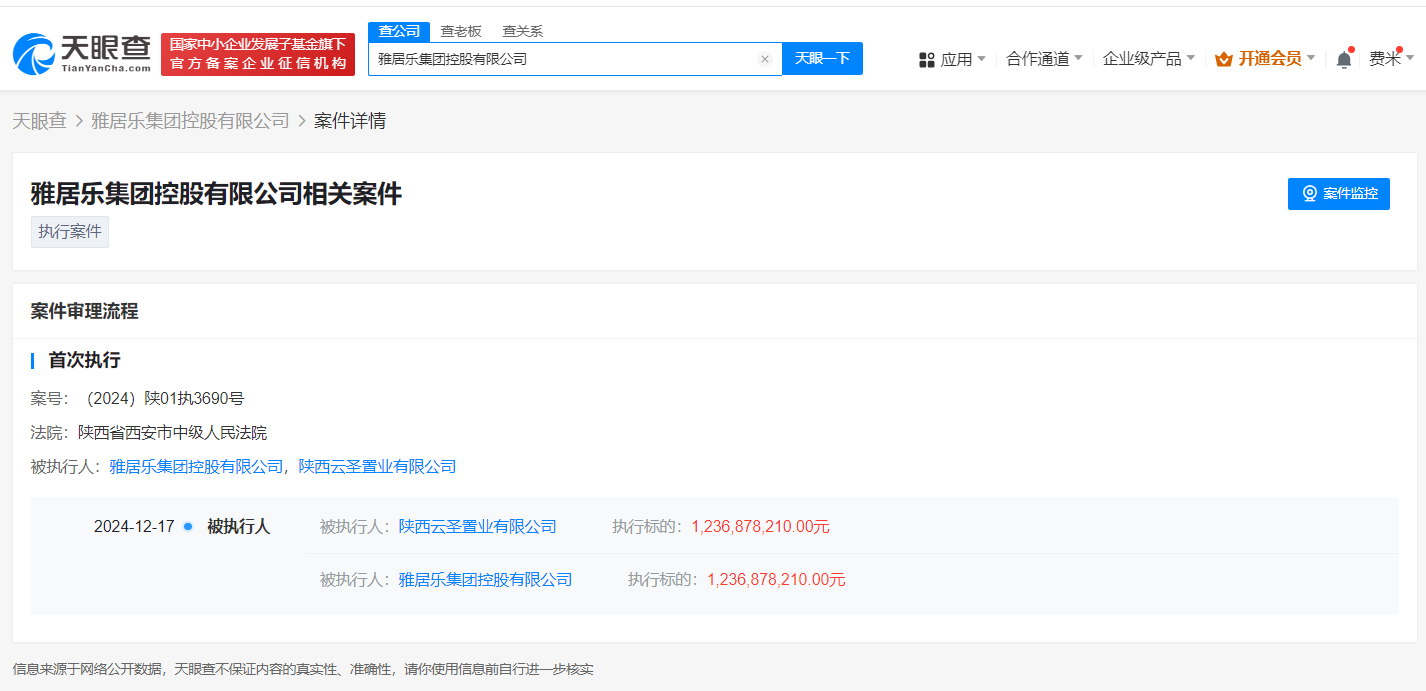Clear the search box with the x icon

765,59
